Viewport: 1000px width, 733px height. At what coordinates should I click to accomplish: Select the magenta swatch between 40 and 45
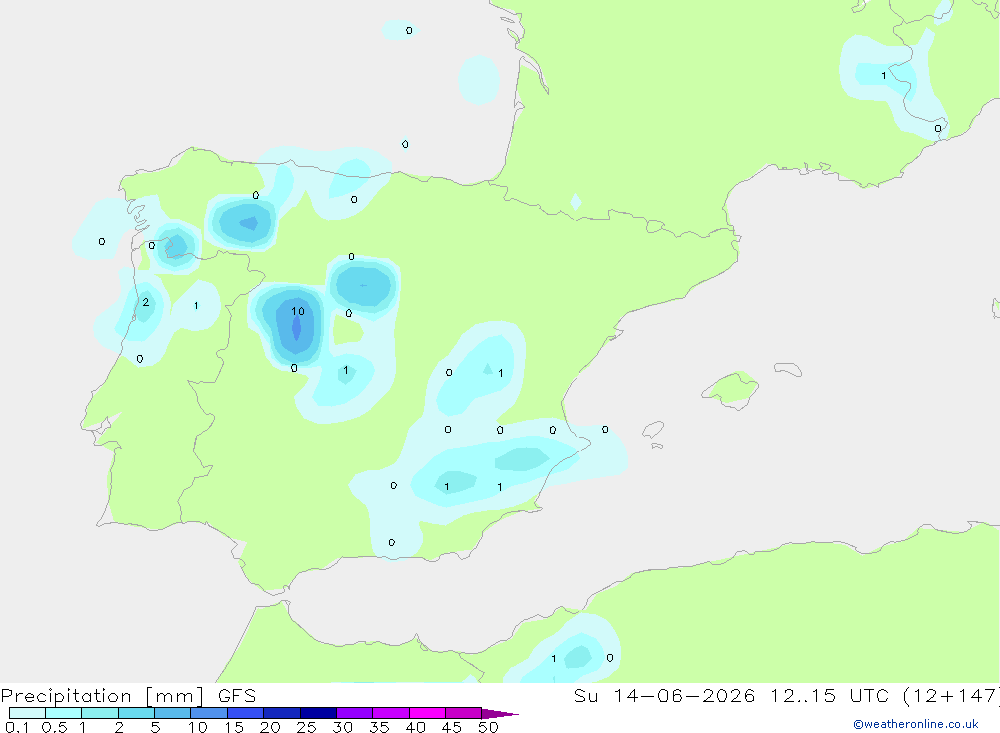[x=427, y=713]
